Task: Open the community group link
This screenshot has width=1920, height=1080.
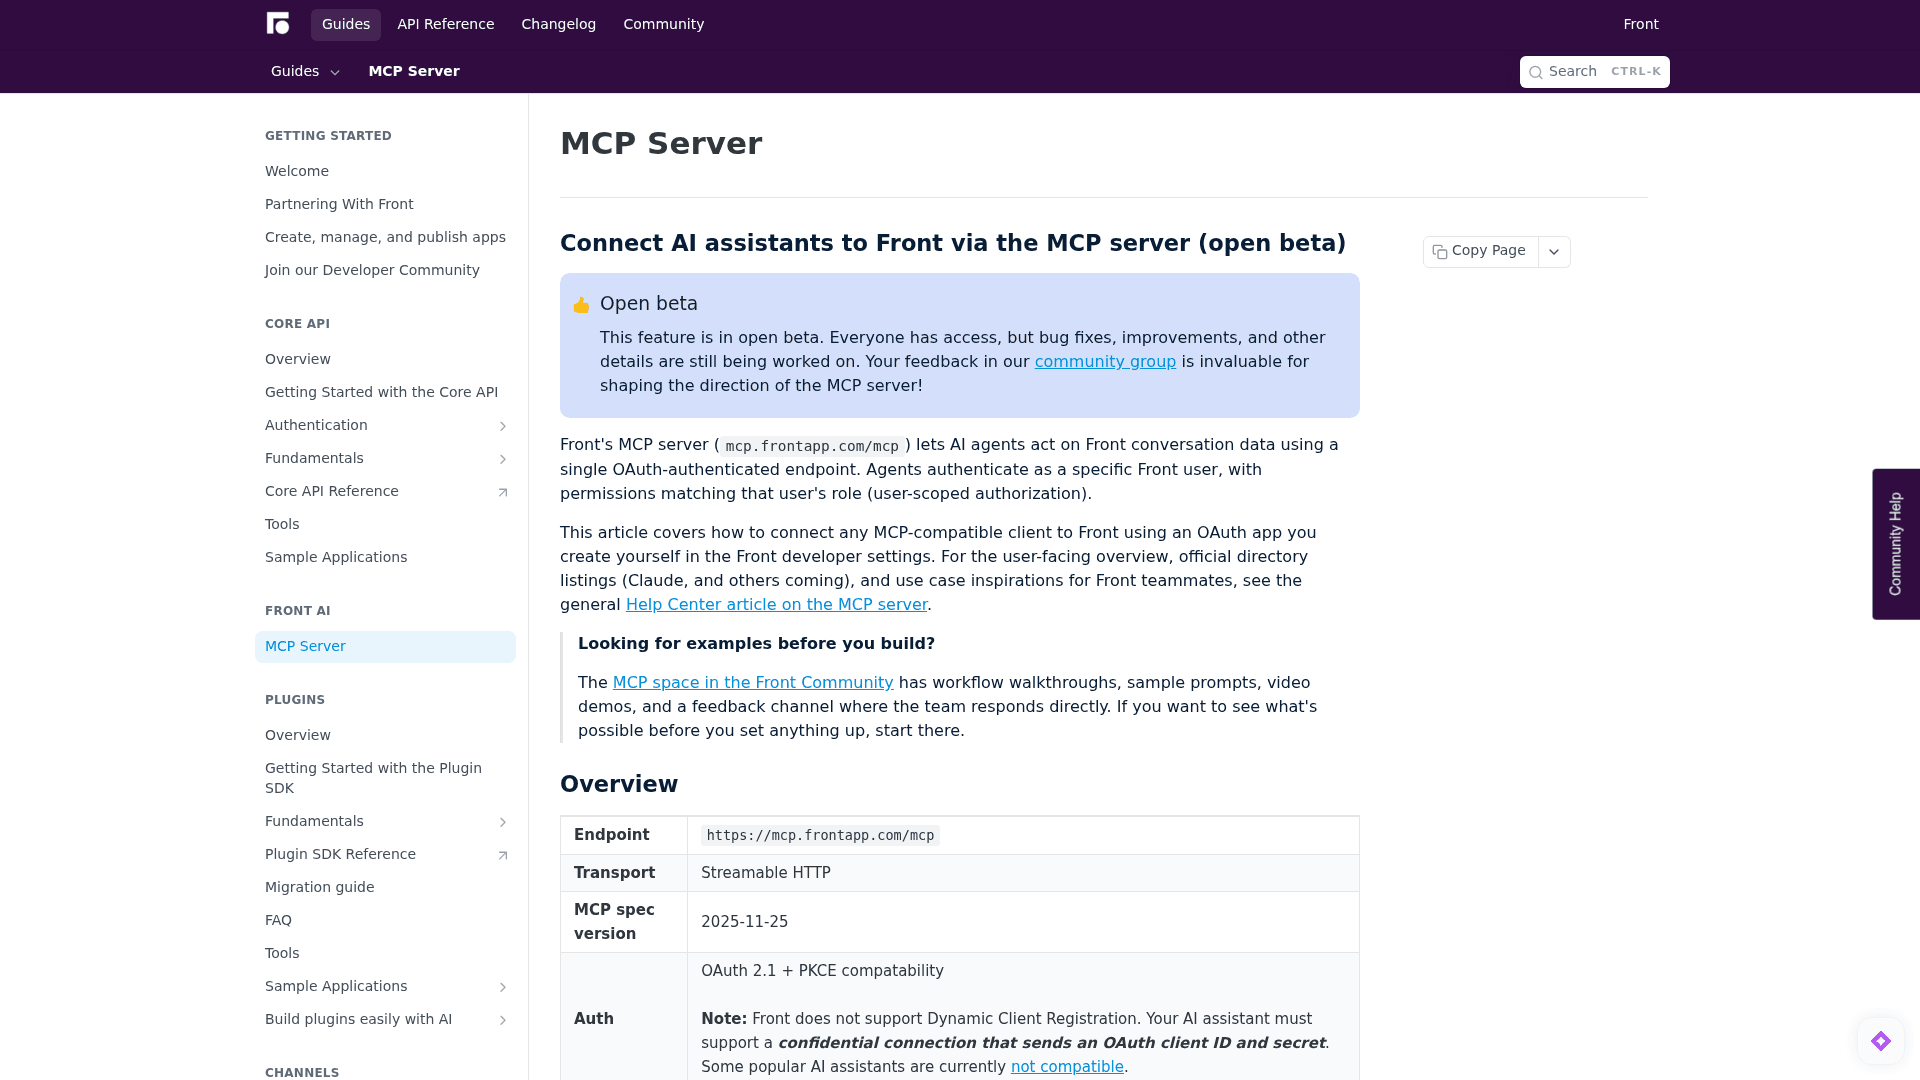Action: coord(1105,362)
